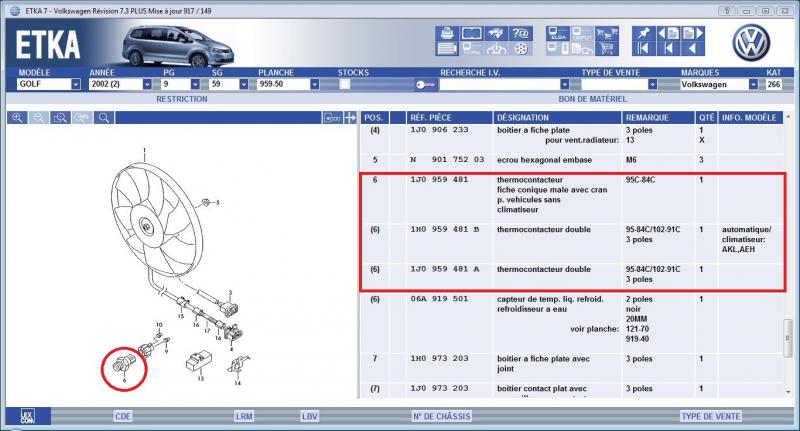Image resolution: width=800 pixels, height=431 pixels.
Task: Click the LexCom logo in bottom bar
Action: click(x=28, y=416)
